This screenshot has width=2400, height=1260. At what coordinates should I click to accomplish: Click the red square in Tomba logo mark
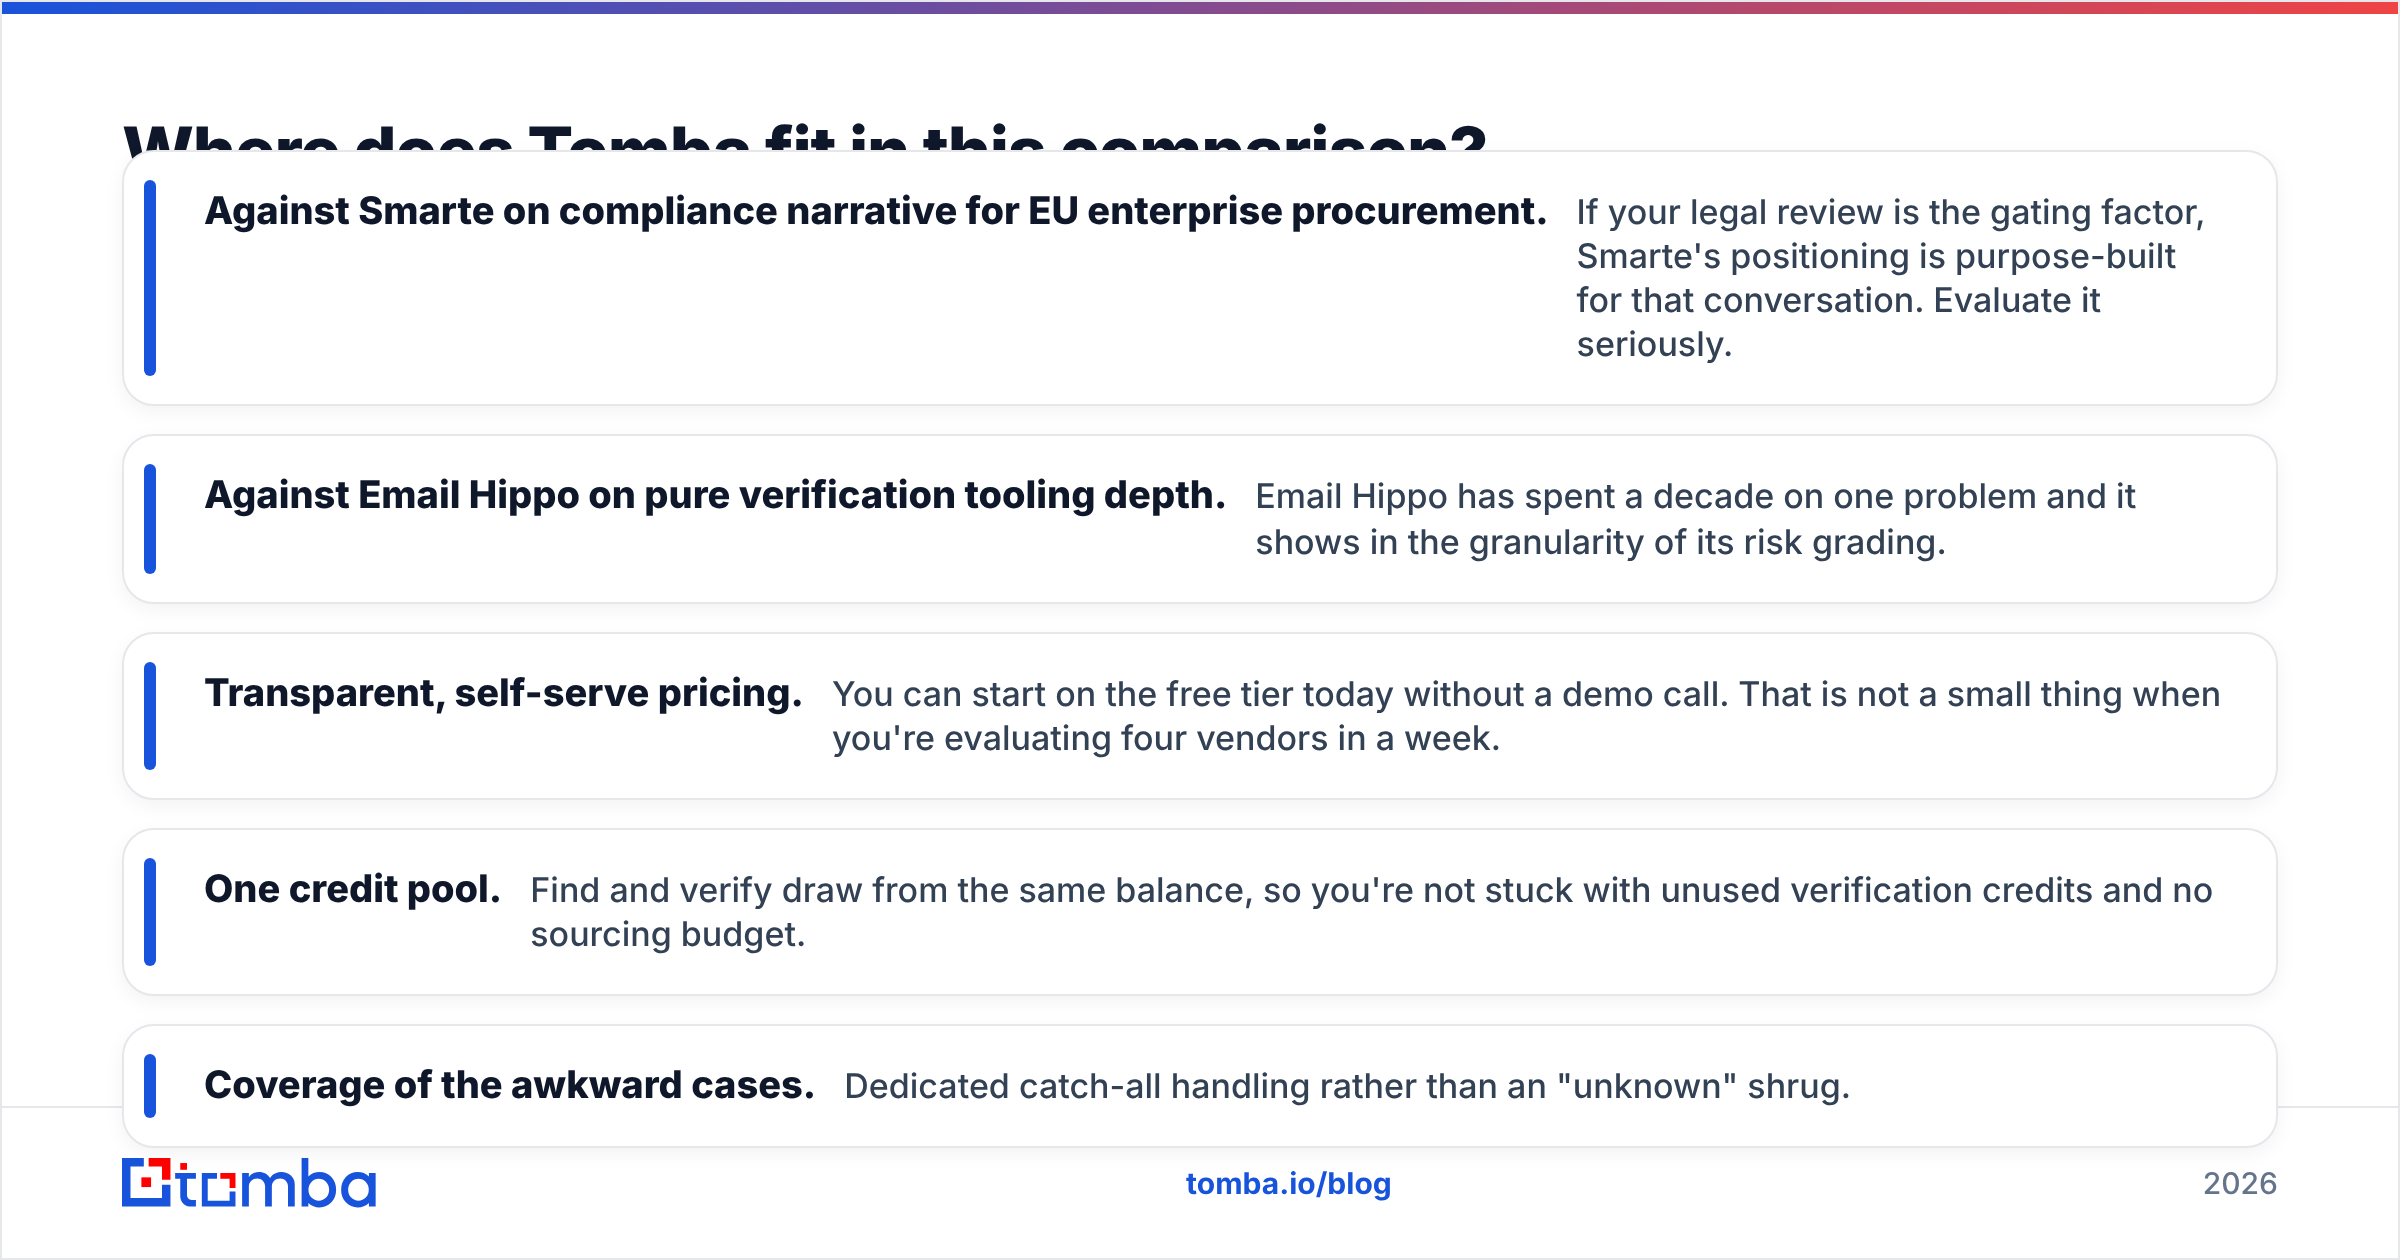(148, 1182)
